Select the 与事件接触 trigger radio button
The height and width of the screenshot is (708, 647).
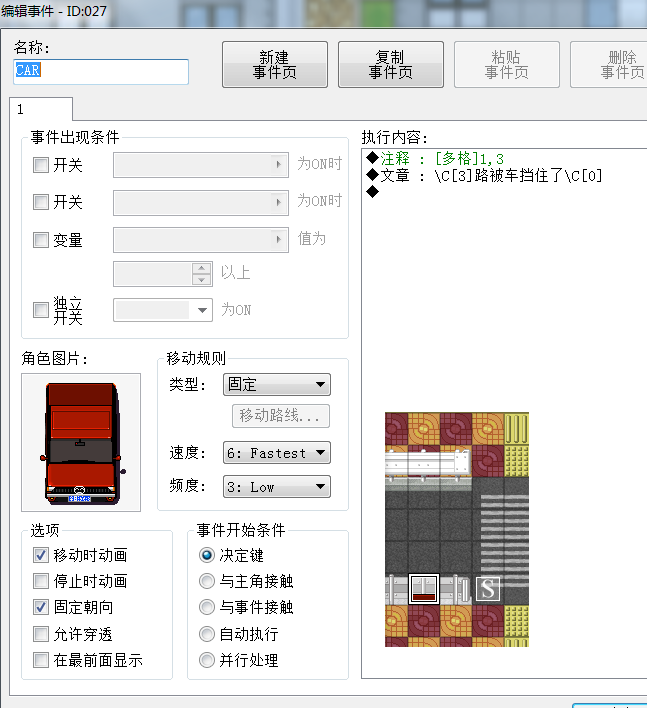(207, 607)
